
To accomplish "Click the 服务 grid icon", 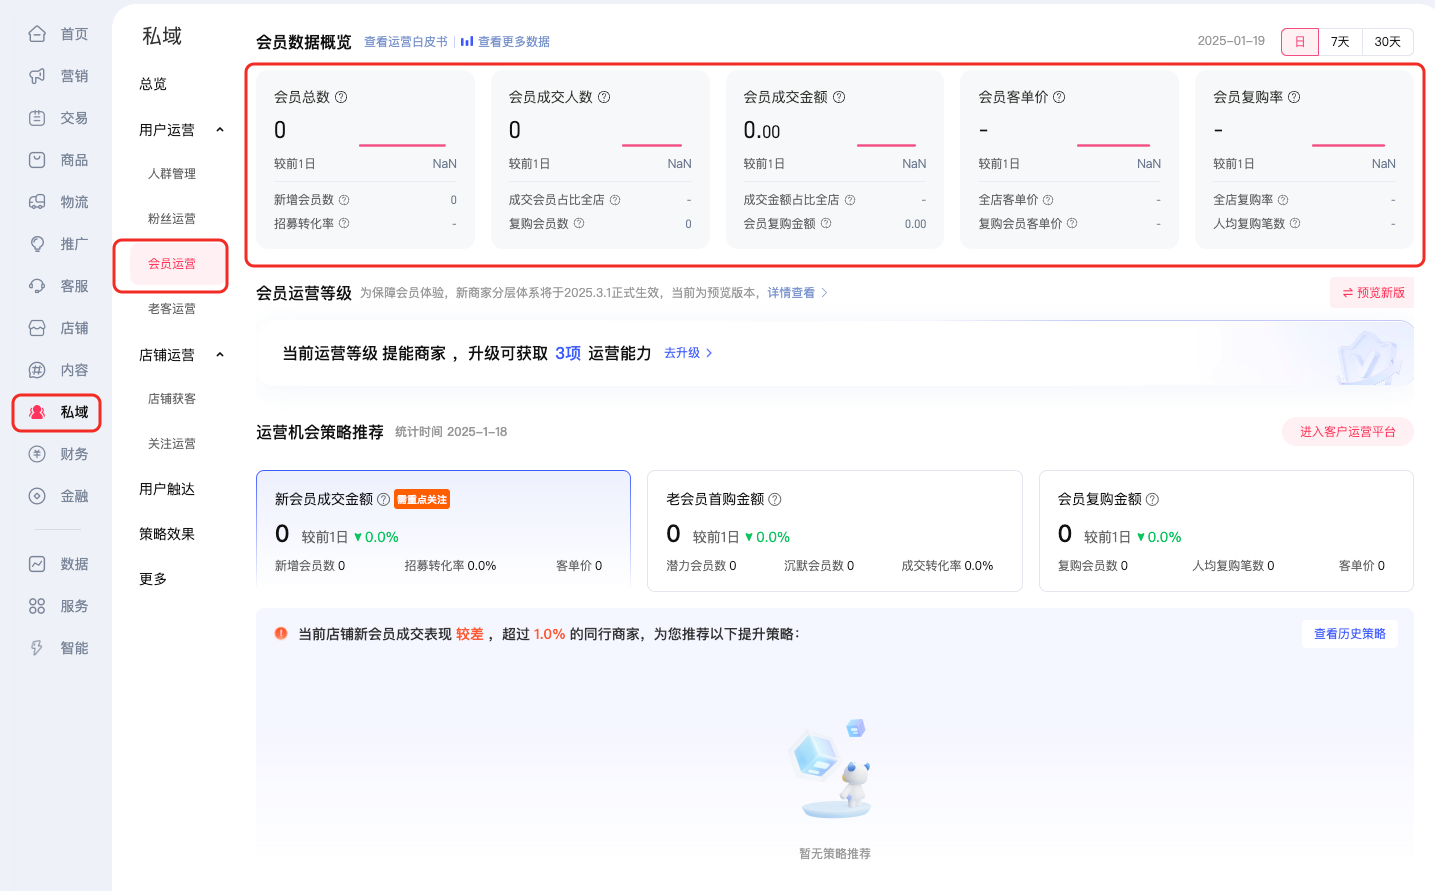I will coord(37,606).
